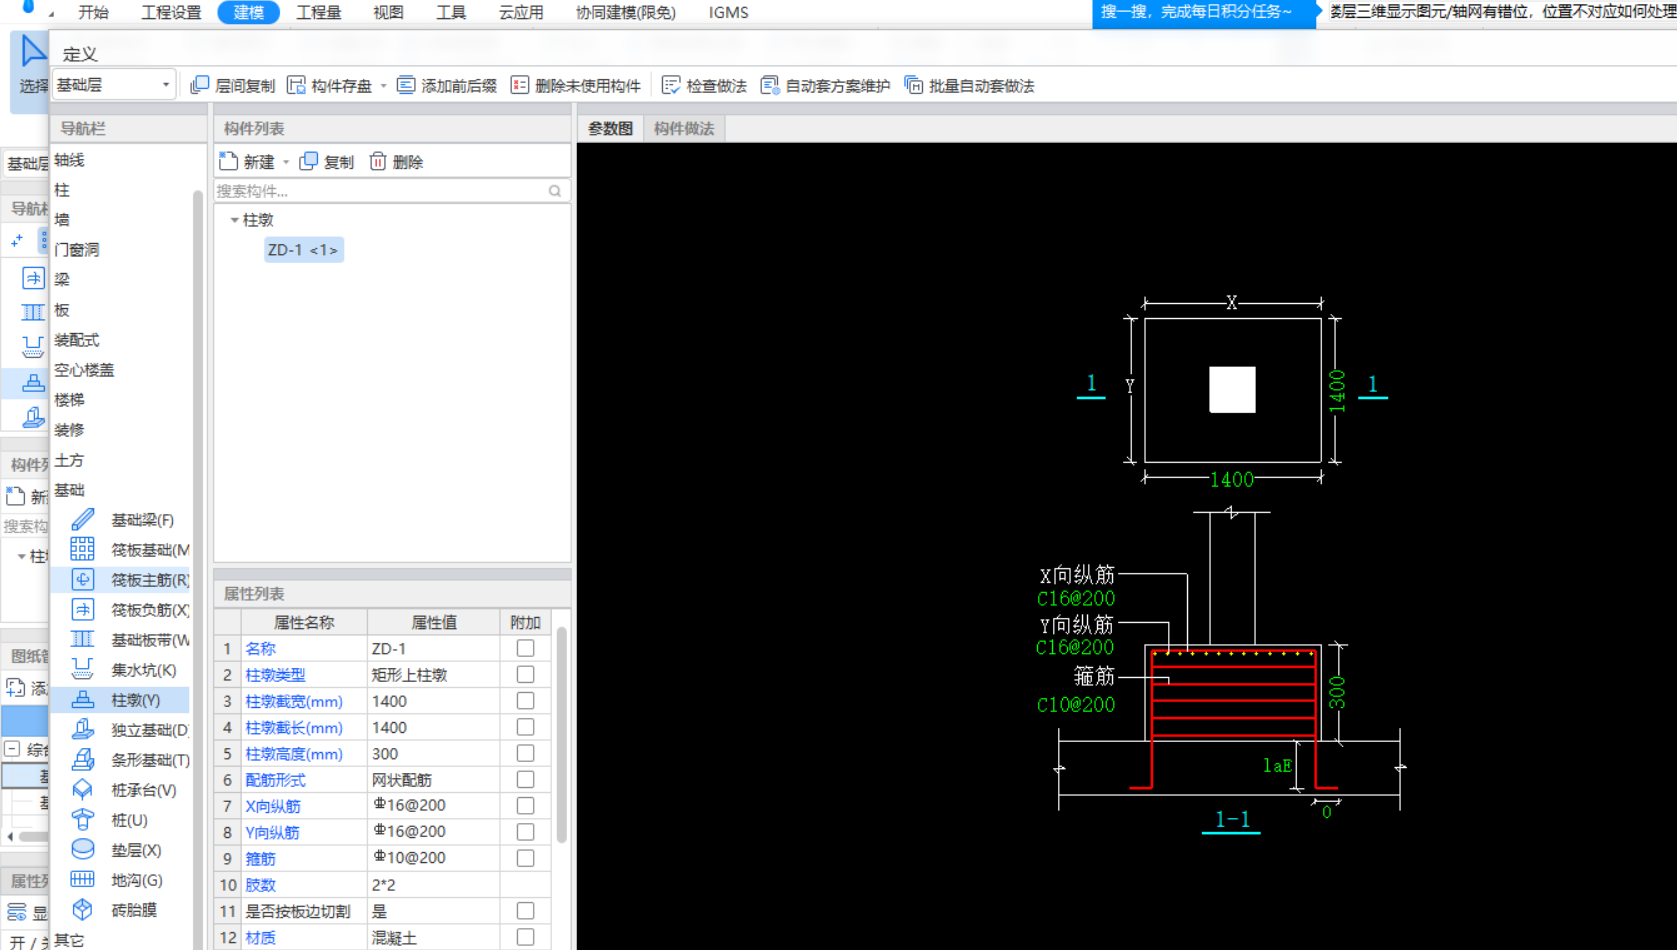The image size is (1677, 950).
Task: Select the 筏板主筋(R) icon
Action: point(83,579)
